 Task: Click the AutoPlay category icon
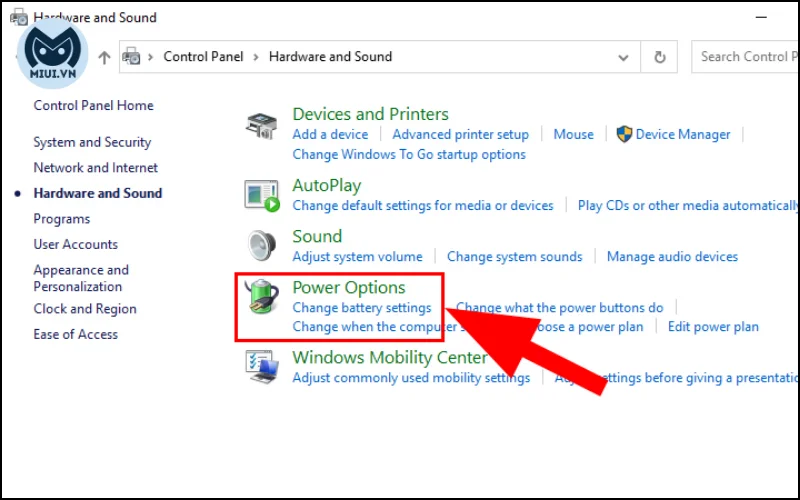tap(262, 195)
